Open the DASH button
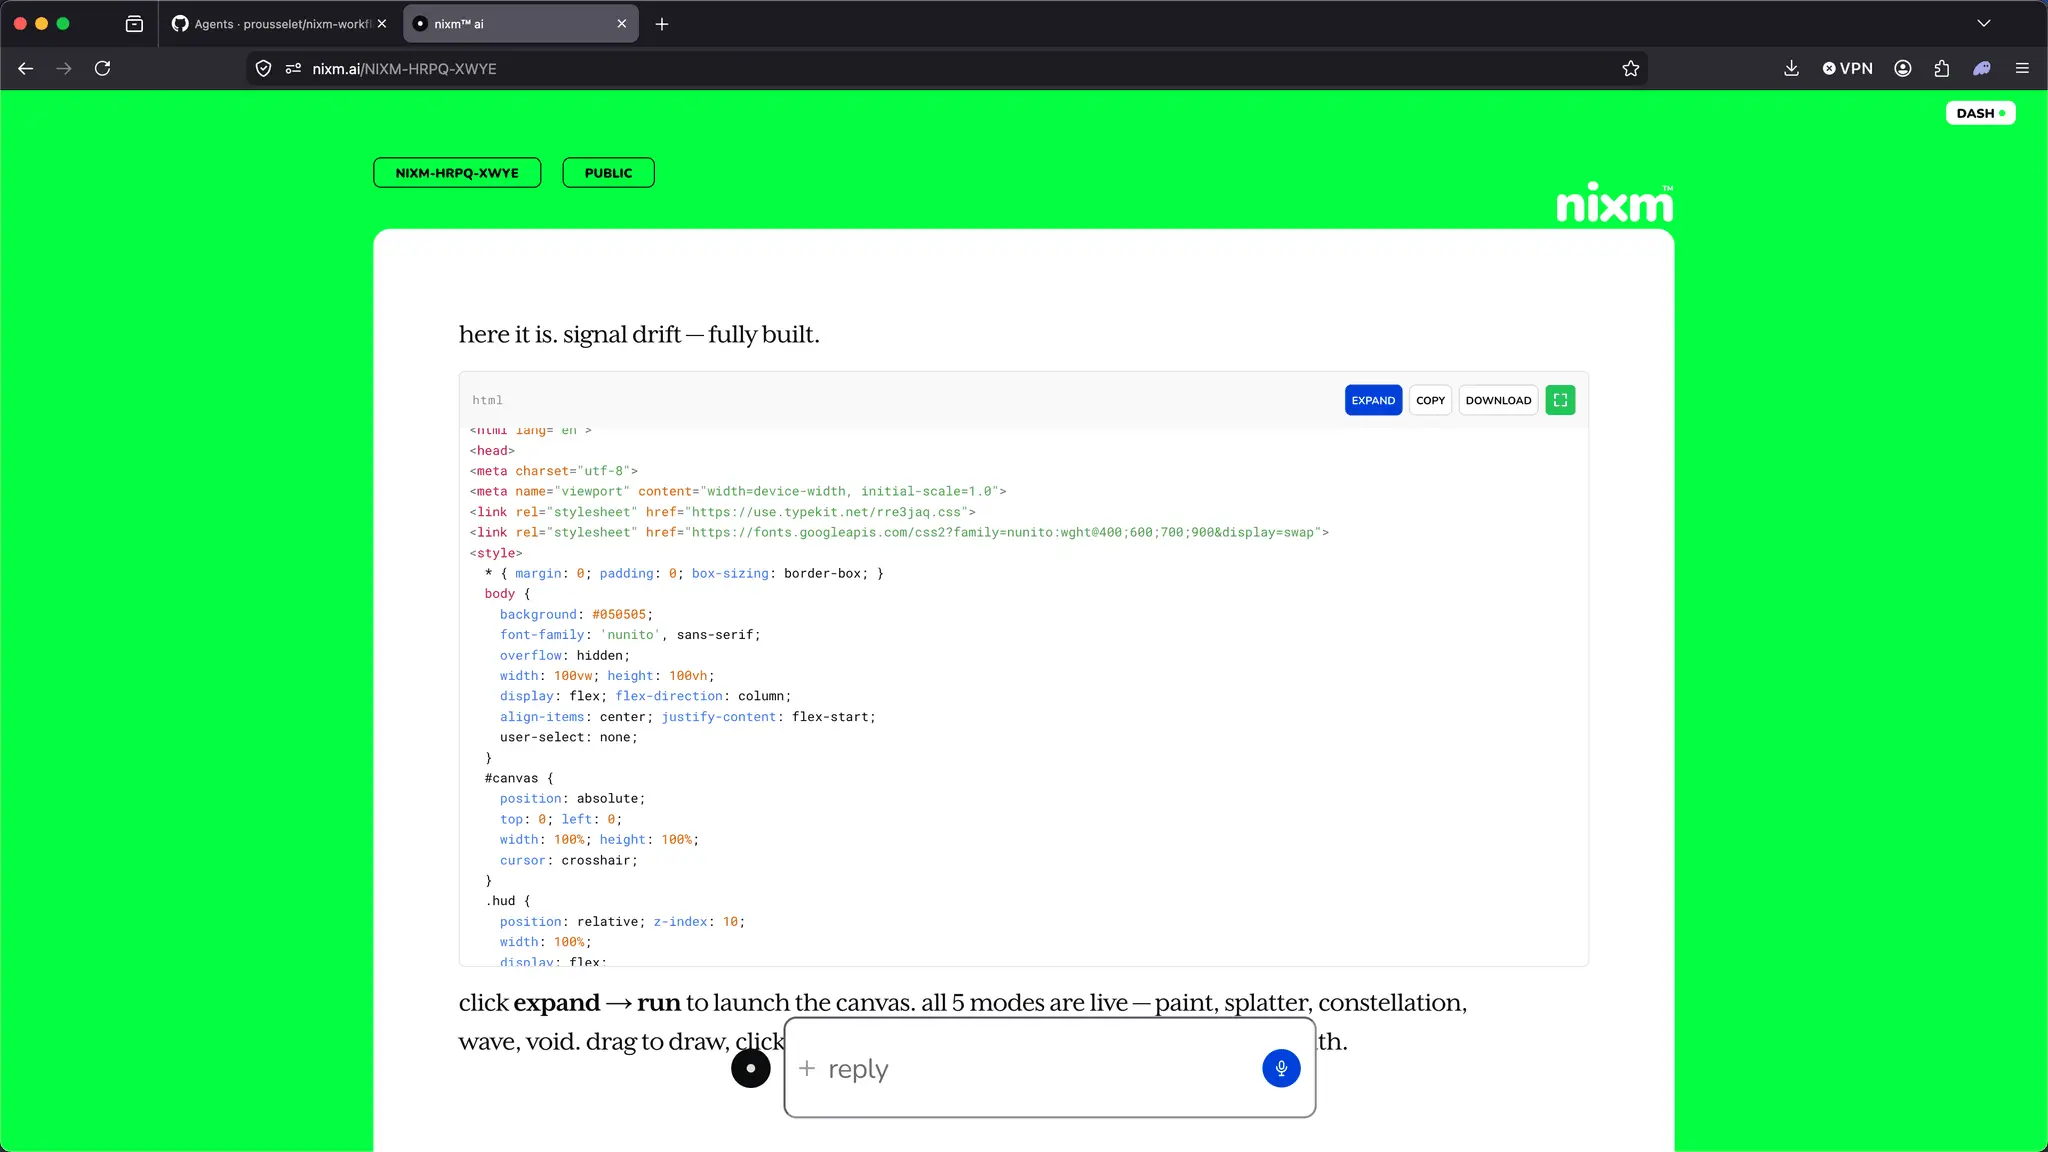Viewport: 2048px width, 1152px height. (1980, 113)
